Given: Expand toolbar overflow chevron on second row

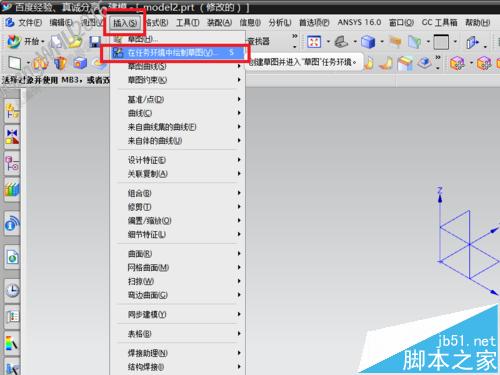Looking at the screenshot, I should (438, 58).
